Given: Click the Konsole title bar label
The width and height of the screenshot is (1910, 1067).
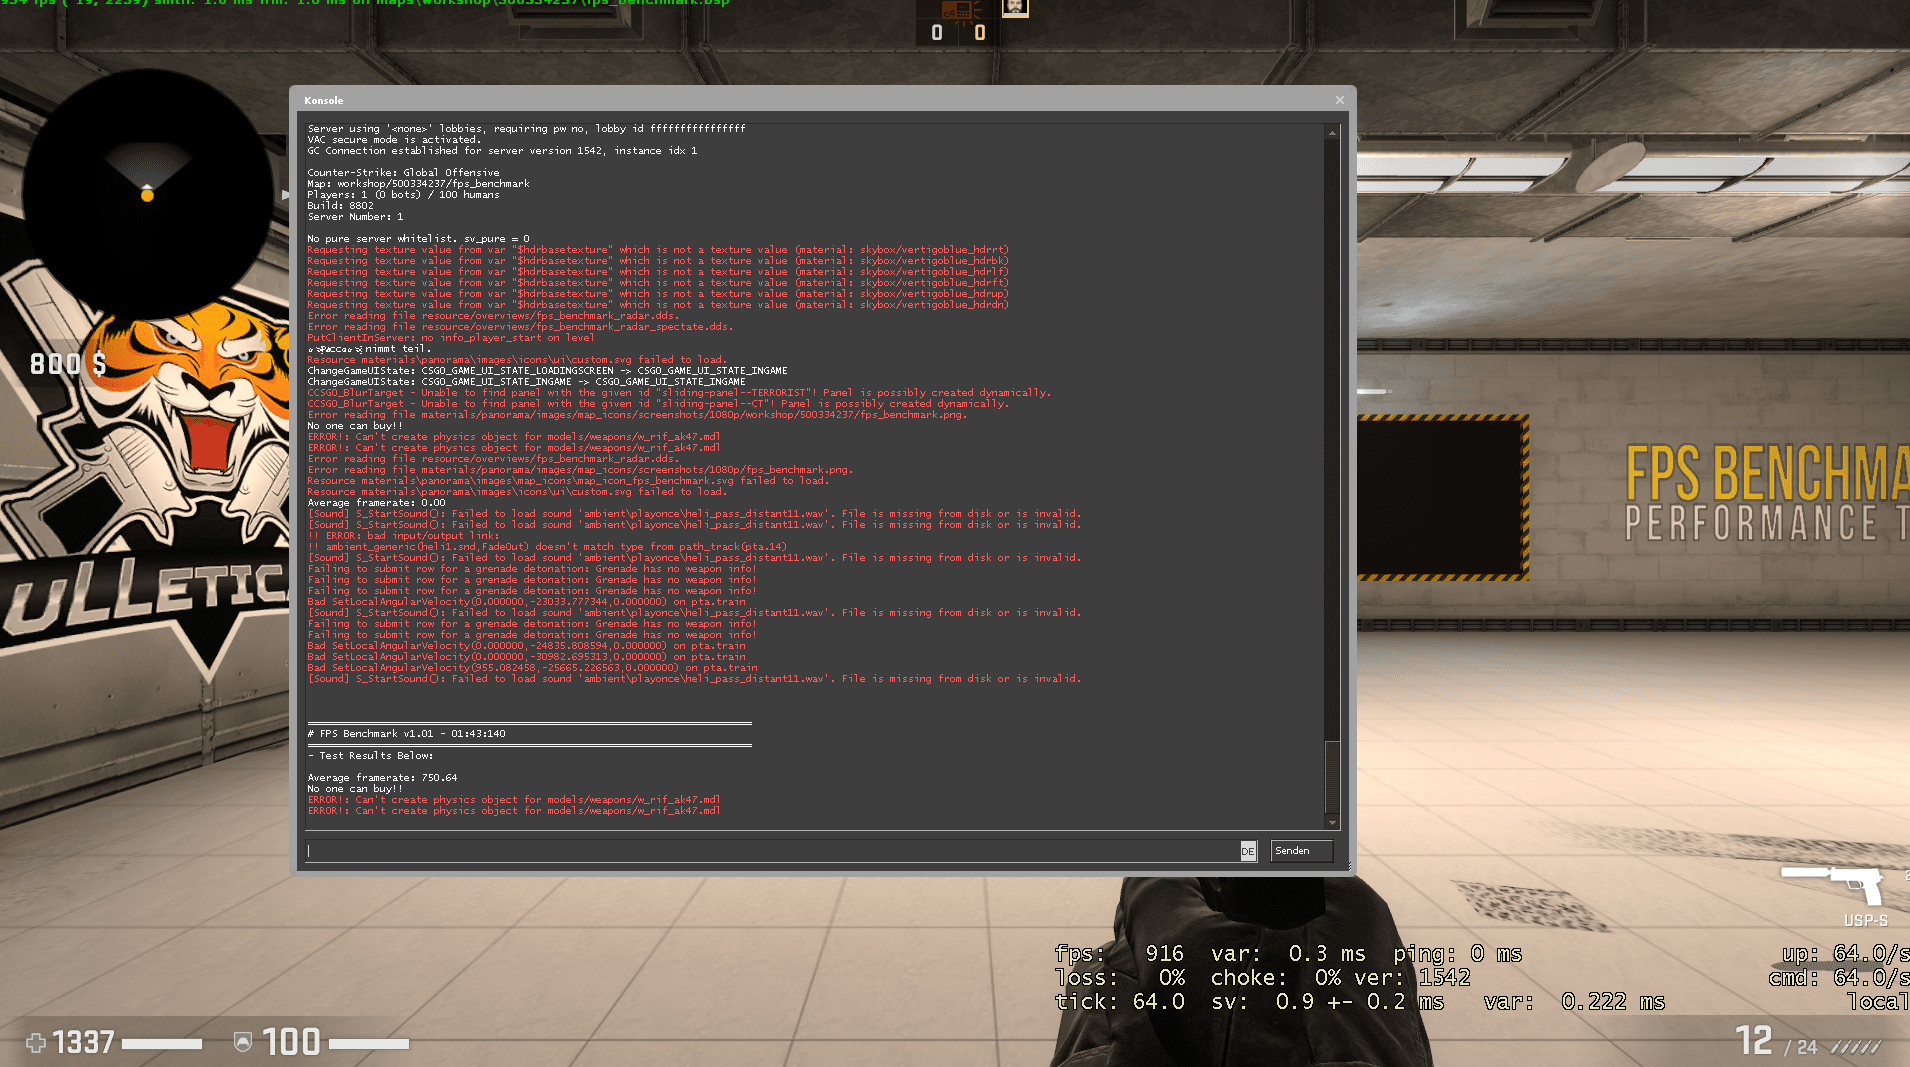Looking at the screenshot, I should pyautogui.click(x=323, y=101).
